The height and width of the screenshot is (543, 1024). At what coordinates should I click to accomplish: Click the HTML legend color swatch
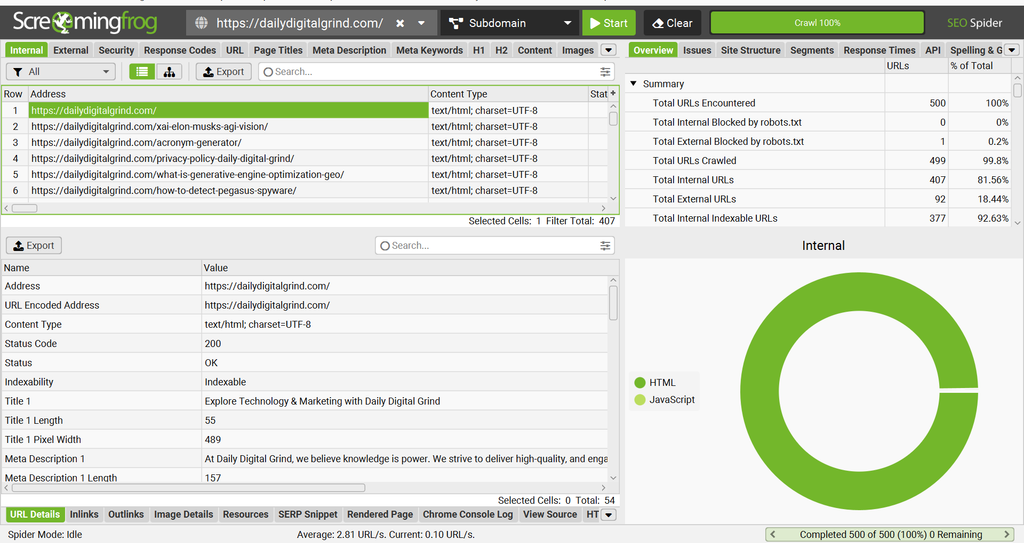[640, 383]
